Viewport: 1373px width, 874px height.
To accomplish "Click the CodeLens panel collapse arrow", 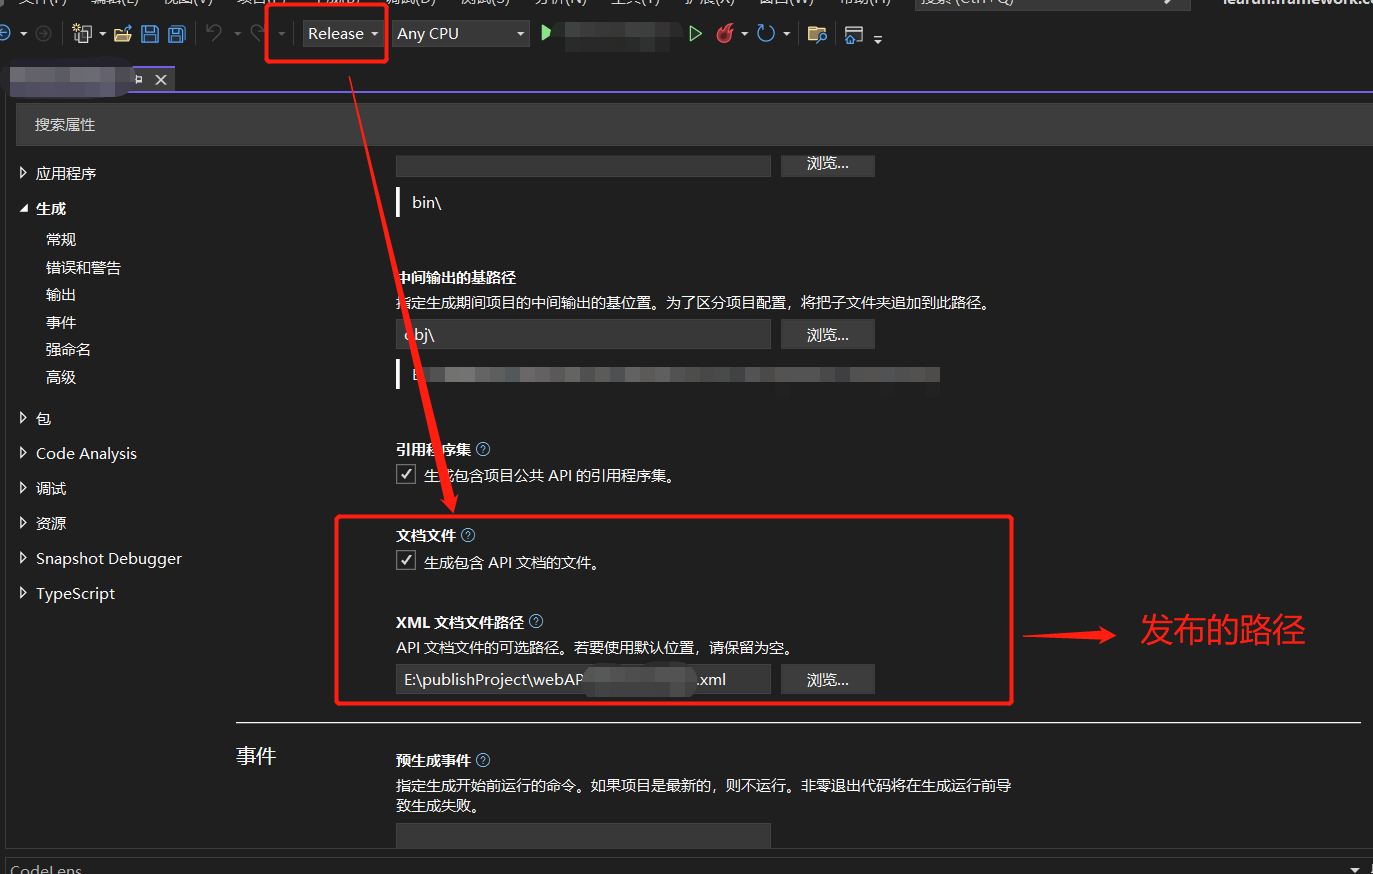I will pos(1355,869).
